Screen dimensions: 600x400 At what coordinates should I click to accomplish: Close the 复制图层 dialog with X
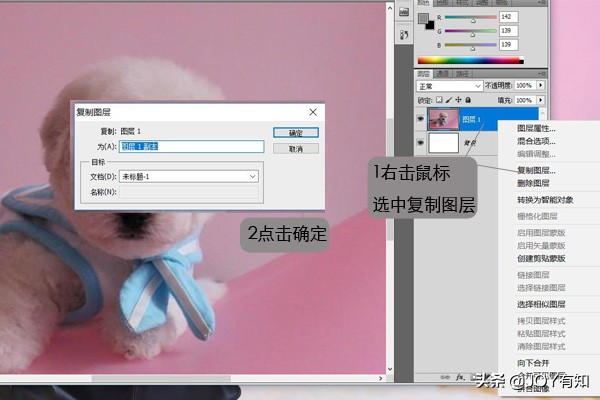click(313, 112)
